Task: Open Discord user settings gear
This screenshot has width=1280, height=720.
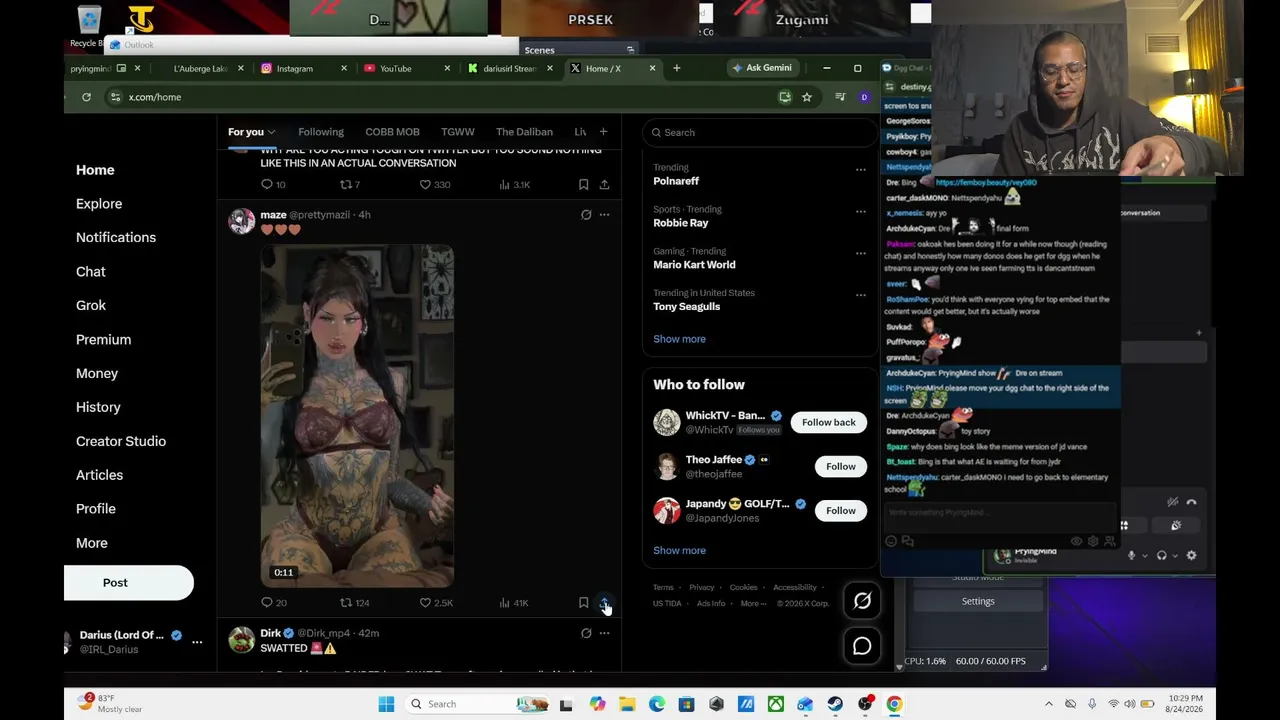Action: tap(1191, 555)
